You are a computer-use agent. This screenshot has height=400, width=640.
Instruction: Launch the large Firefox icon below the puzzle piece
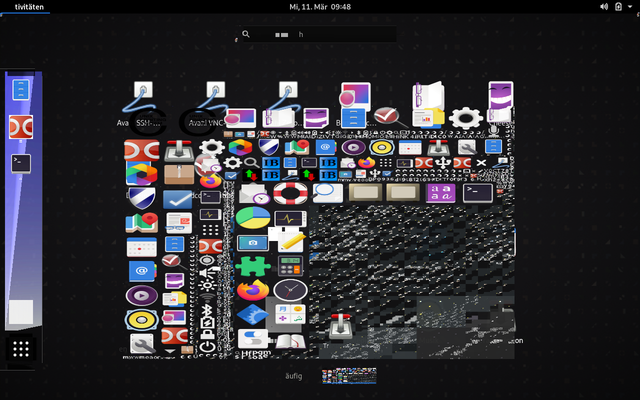tap(253, 290)
